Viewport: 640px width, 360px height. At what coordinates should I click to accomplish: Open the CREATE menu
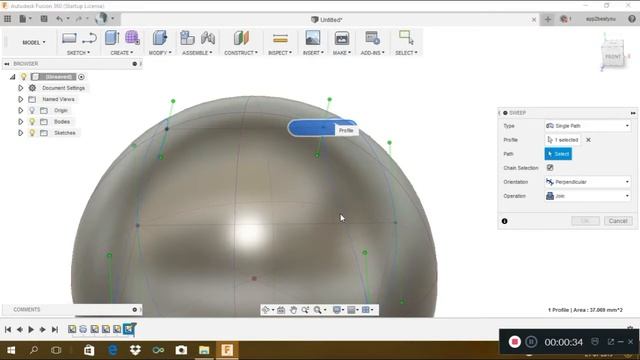122,53
